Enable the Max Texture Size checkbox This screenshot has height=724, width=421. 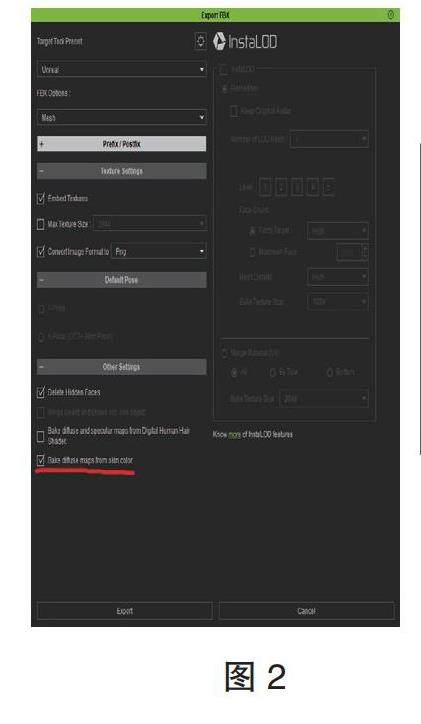pos(41,224)
